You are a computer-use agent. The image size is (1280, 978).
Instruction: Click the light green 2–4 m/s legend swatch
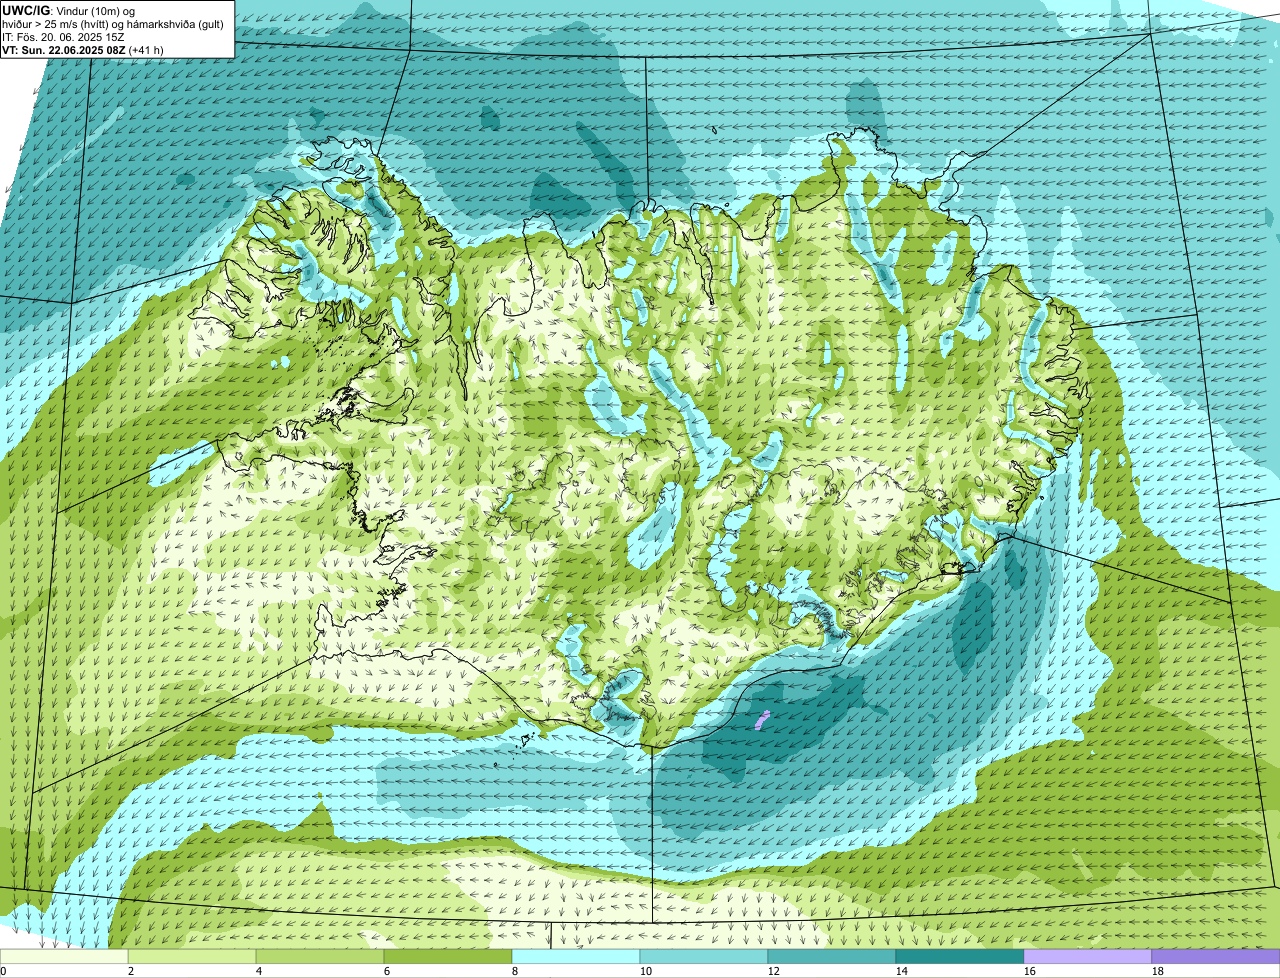[x=192, y=956]
